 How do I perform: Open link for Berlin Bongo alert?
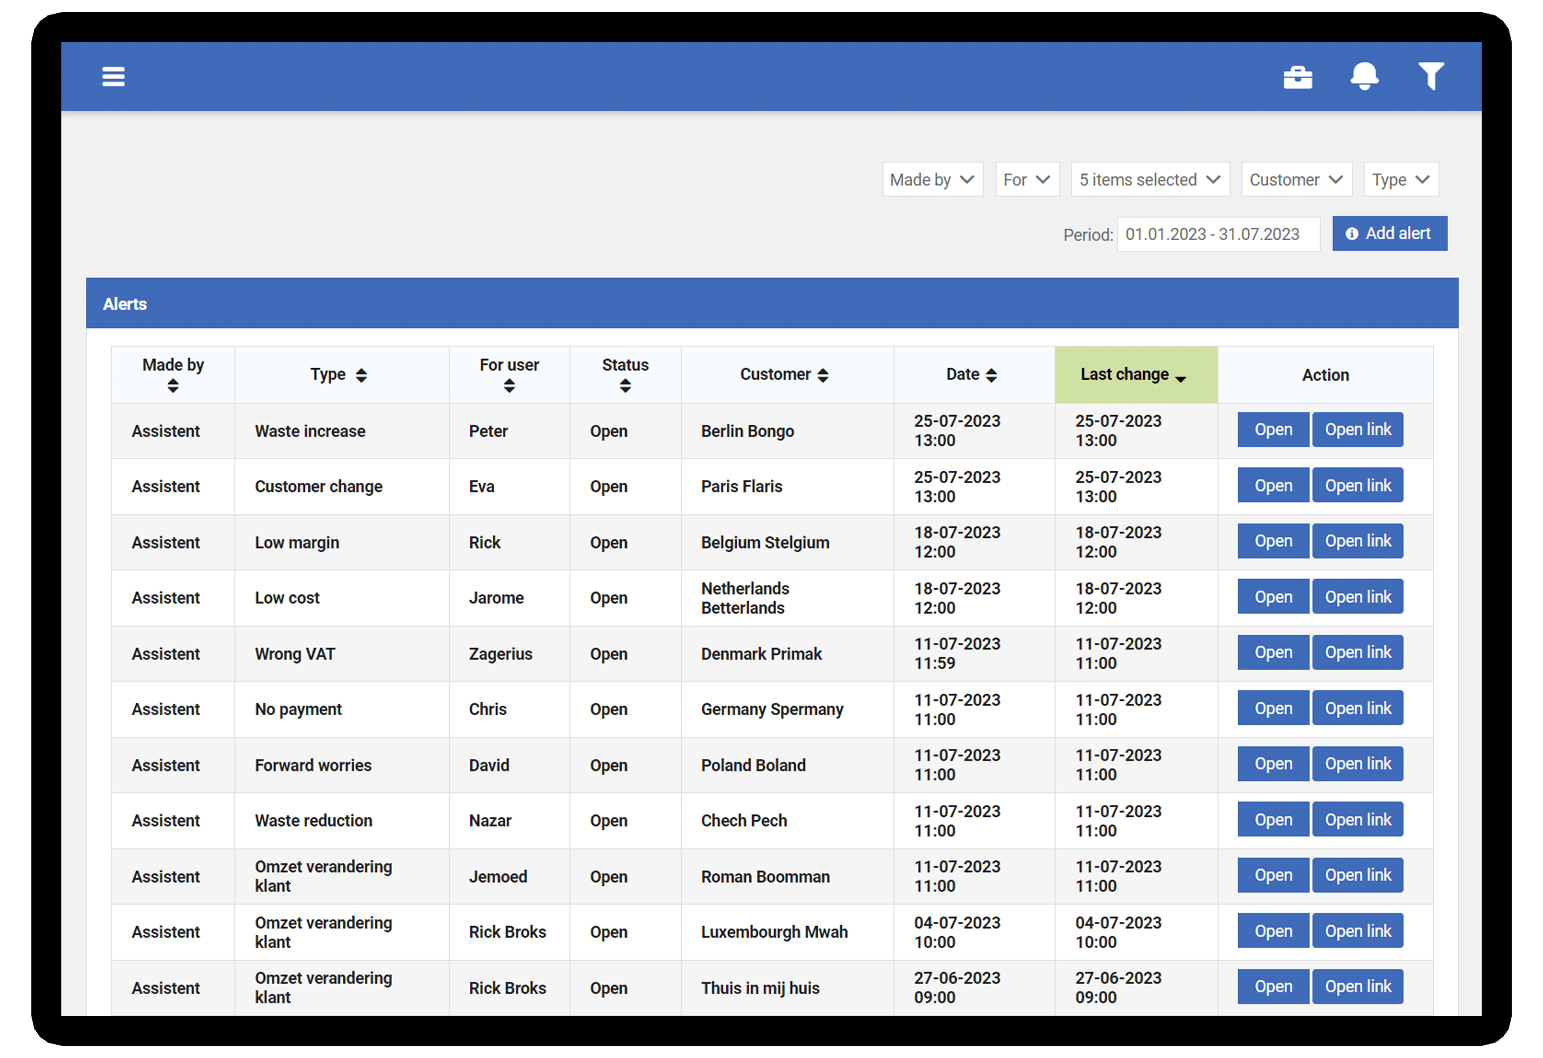[x=1358, y=430]
